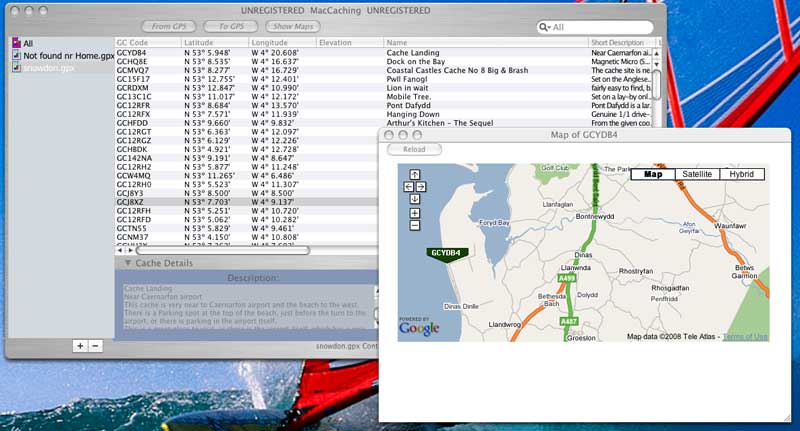Image resolution: width=800 pixels, height=431 pixels.
Task: Select the GCYDB4 Cache Landing row
Action: tap(383, 53)
